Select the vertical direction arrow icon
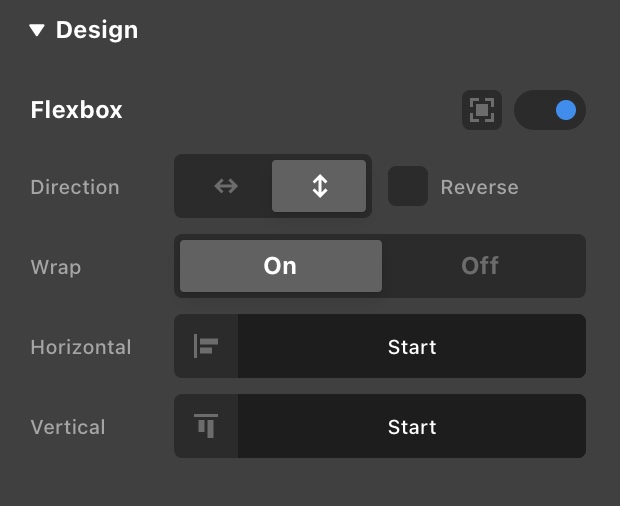The image size is (620, 506). (x=319, y=187)
